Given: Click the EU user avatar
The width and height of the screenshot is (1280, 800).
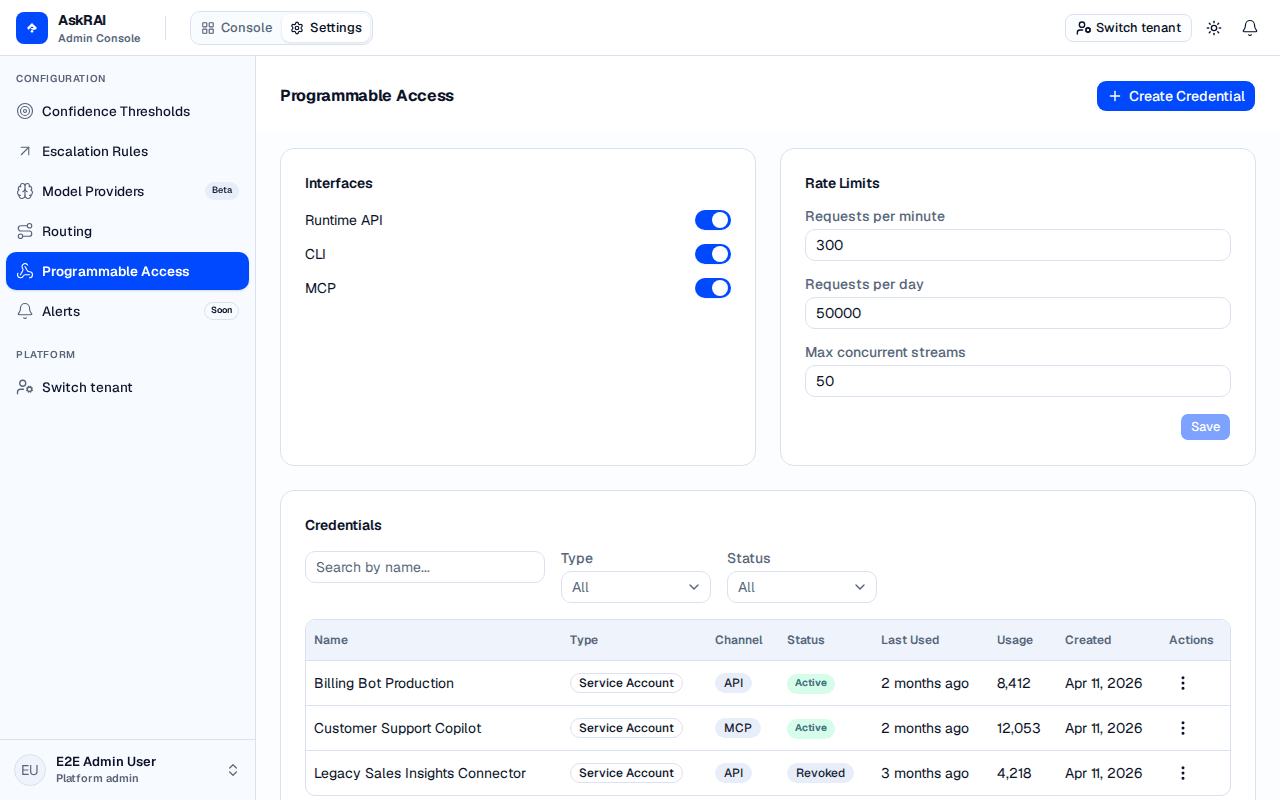Looking at the screenshot, I should (x=30, y=770).
